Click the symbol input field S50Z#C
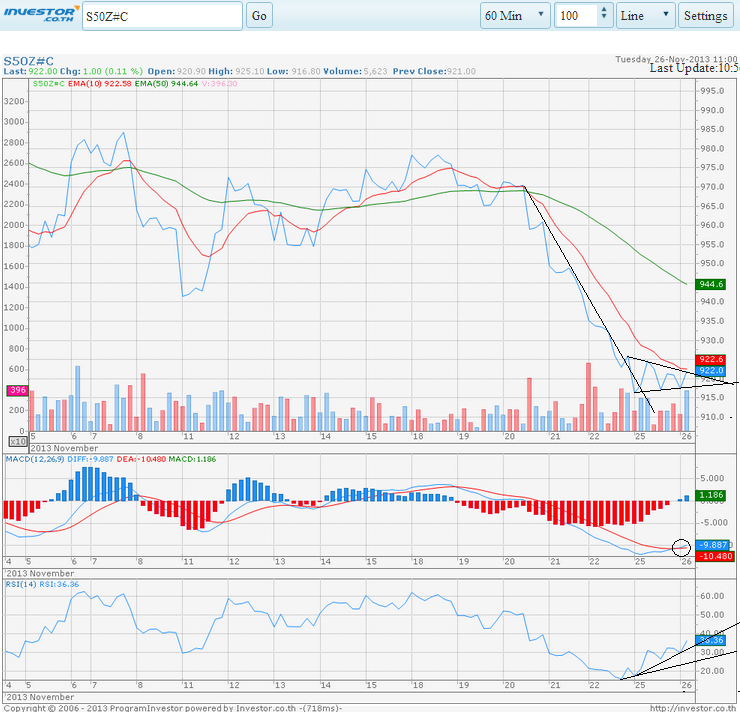This screenshot has height=712, width=740. [x=160, y=16]
